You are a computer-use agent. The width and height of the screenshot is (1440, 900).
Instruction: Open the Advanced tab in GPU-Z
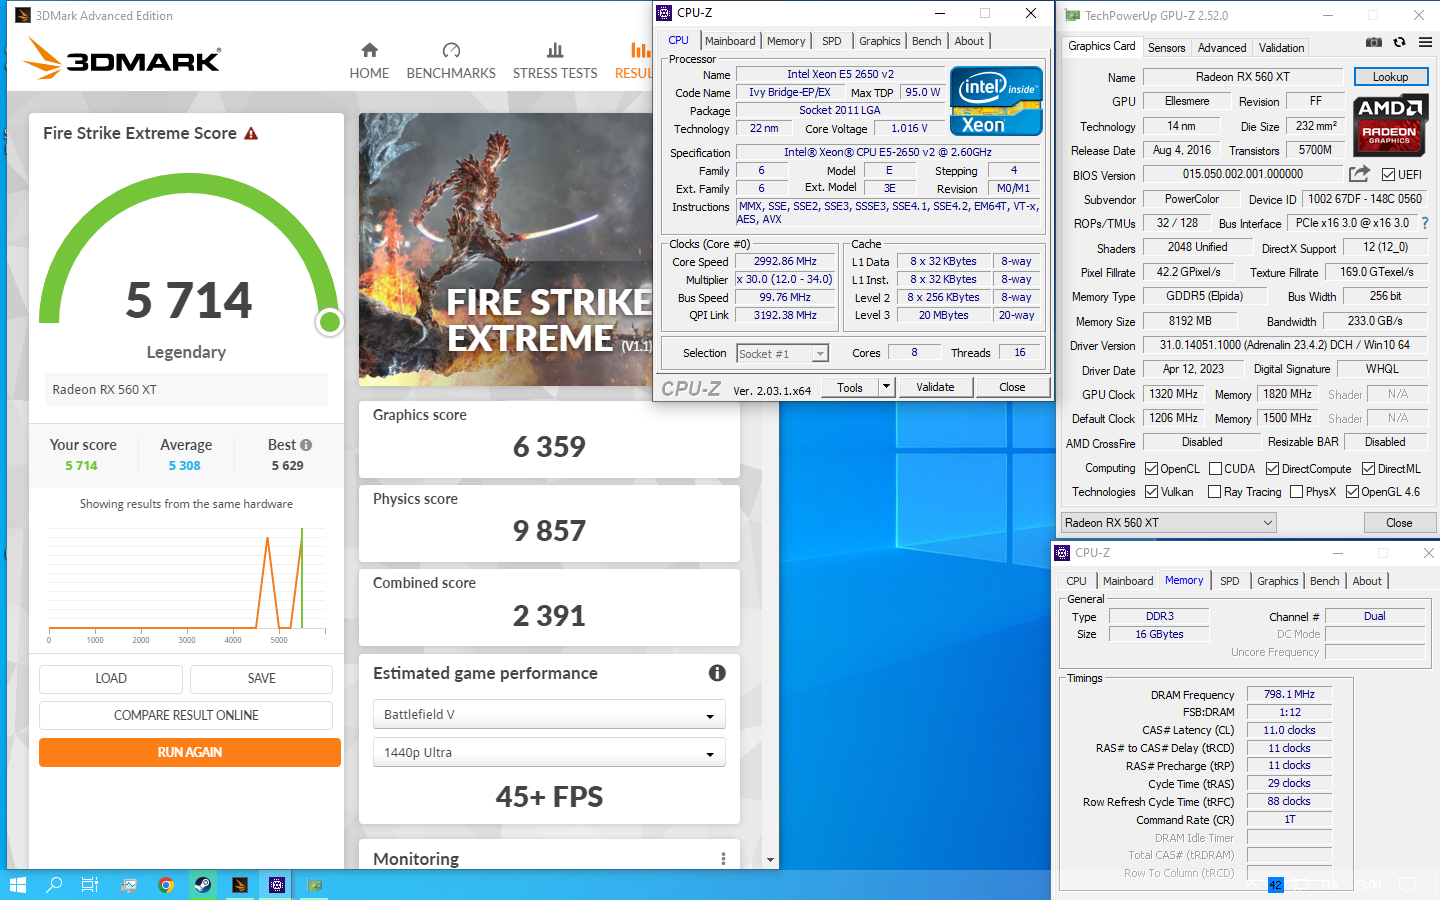tap(1222, 48)
